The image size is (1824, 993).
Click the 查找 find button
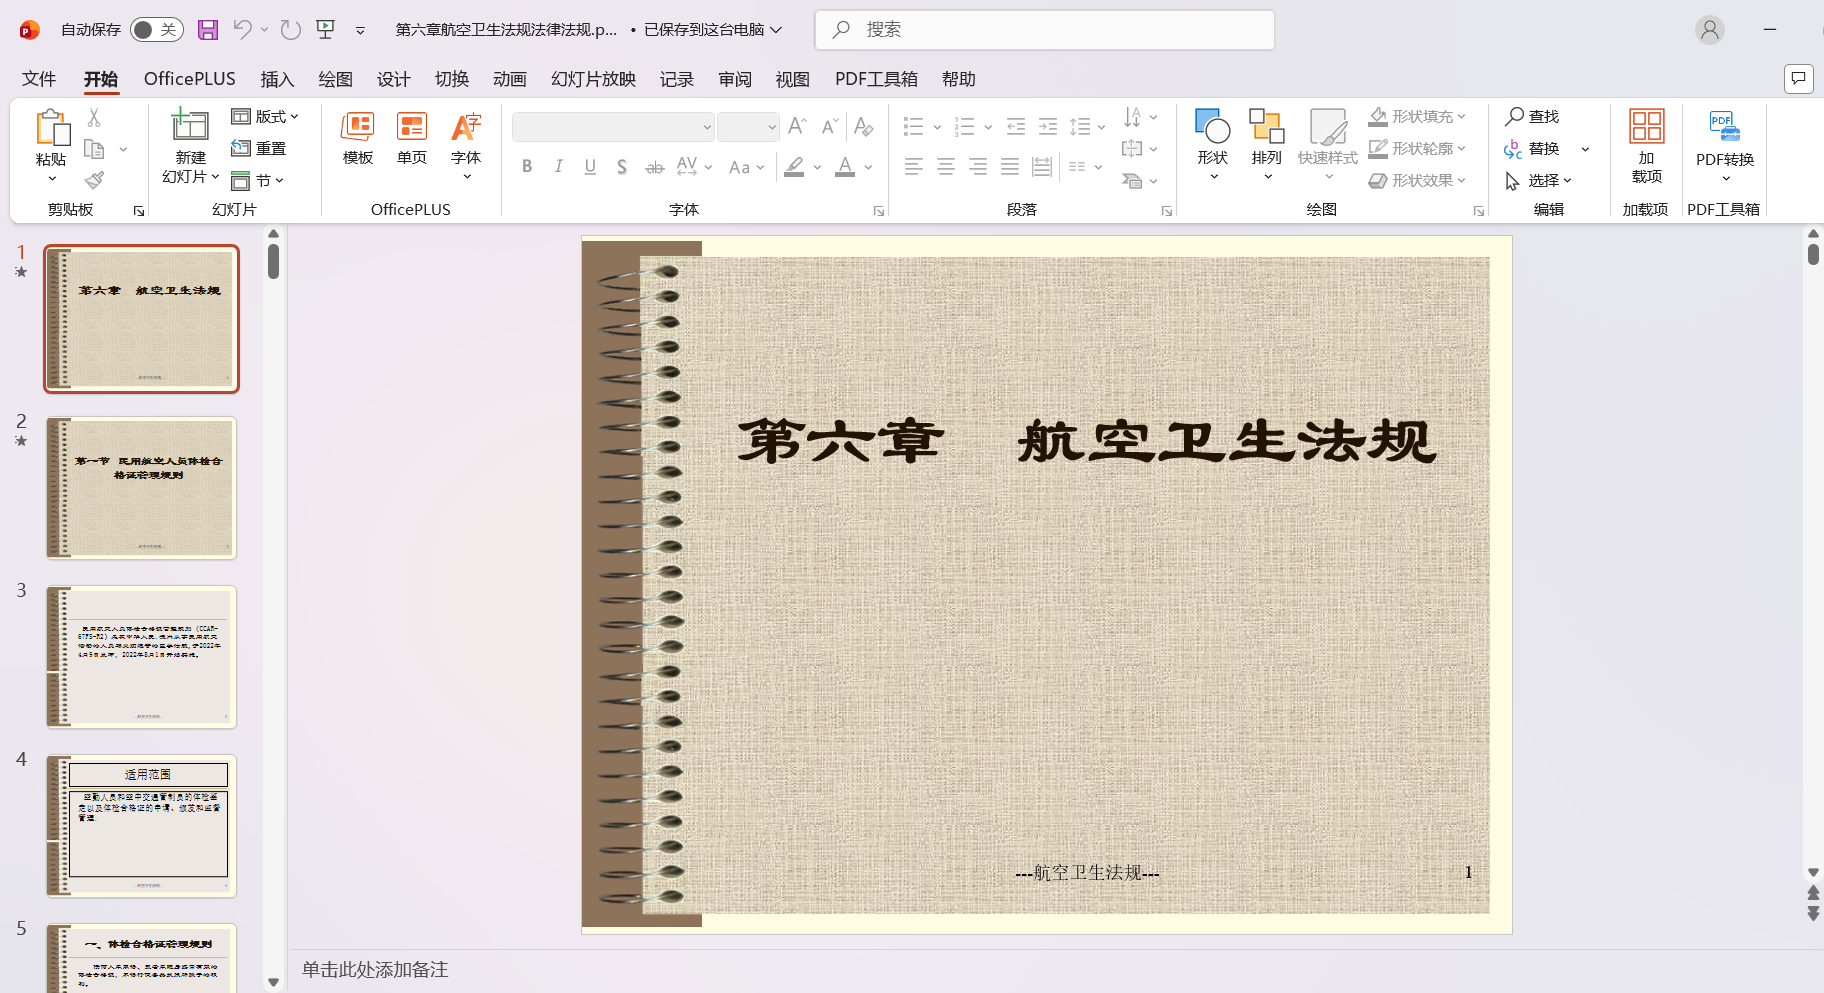click(x=1533, y=117)
